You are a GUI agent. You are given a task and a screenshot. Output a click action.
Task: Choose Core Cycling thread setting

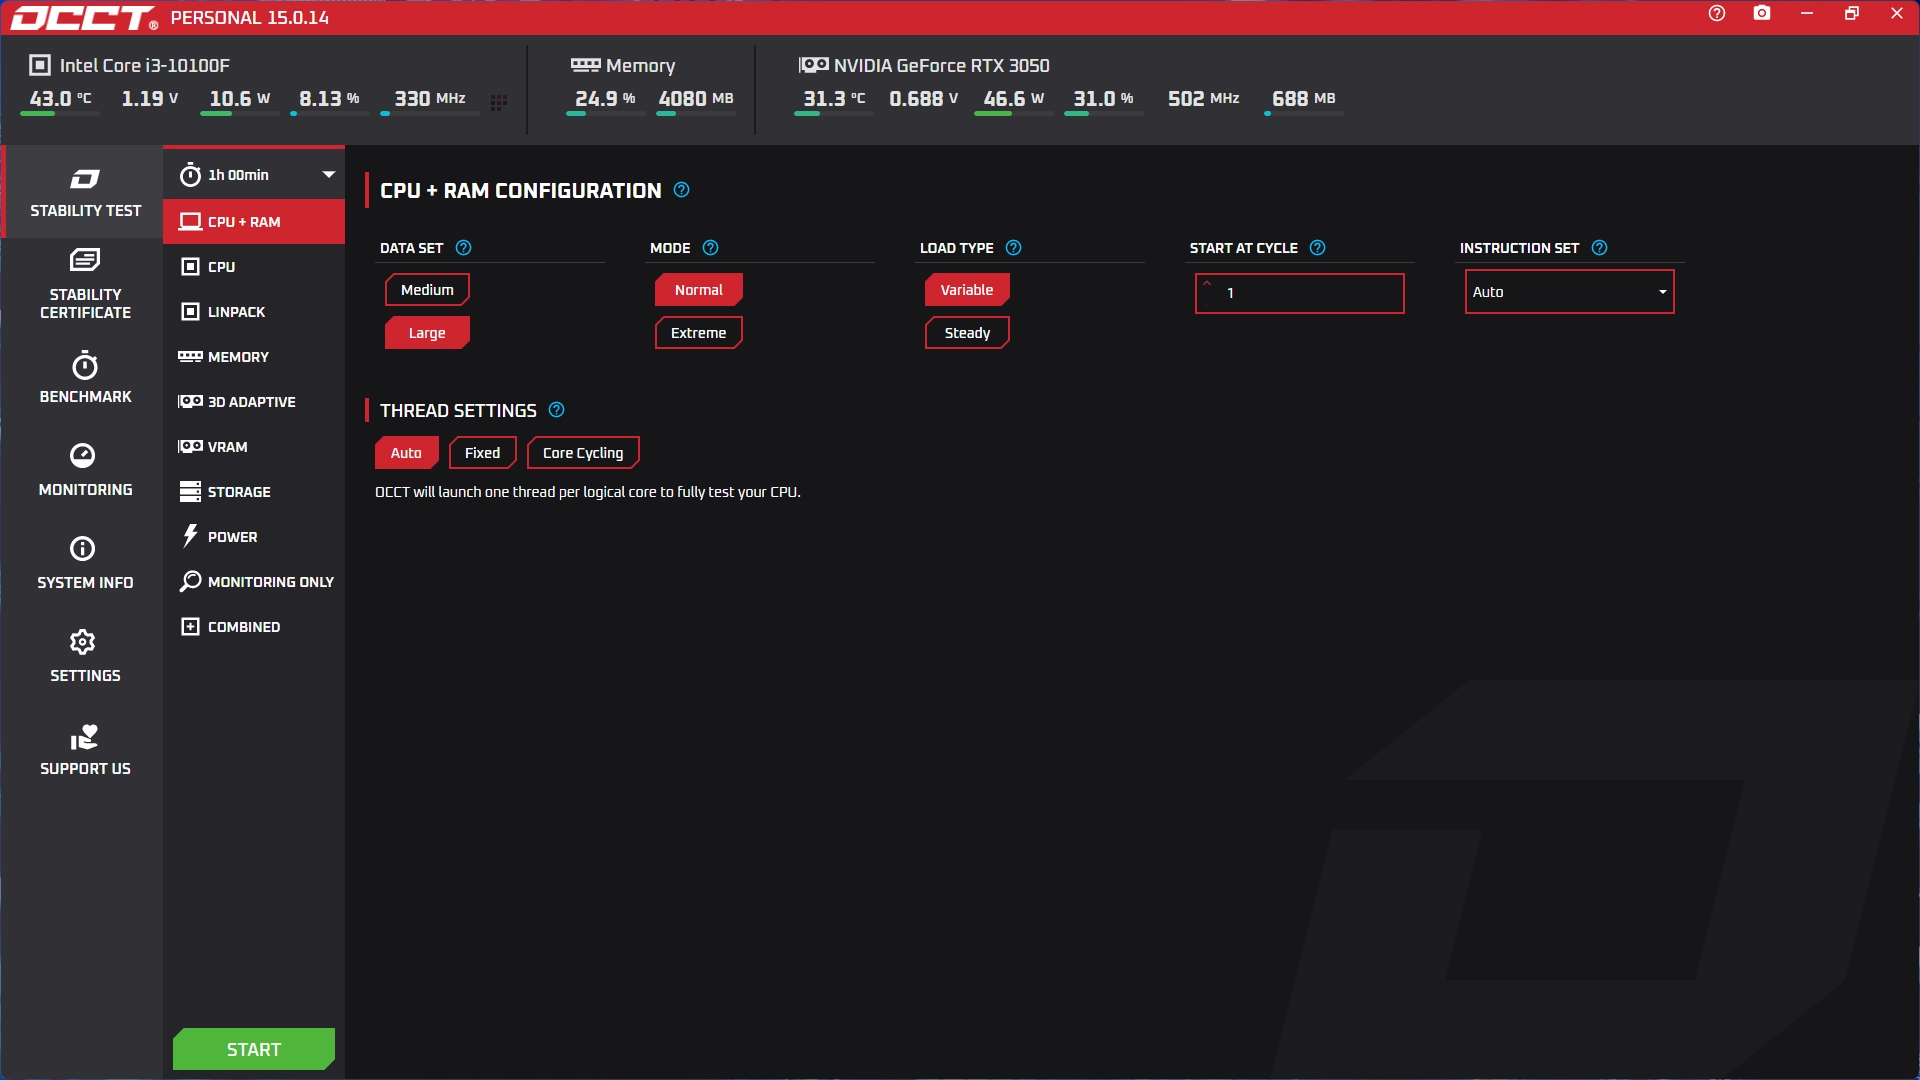[x=583, y=453]
